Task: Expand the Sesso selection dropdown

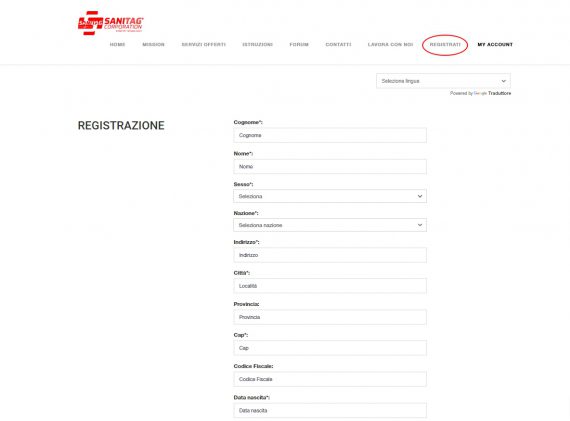Action: 330,196
